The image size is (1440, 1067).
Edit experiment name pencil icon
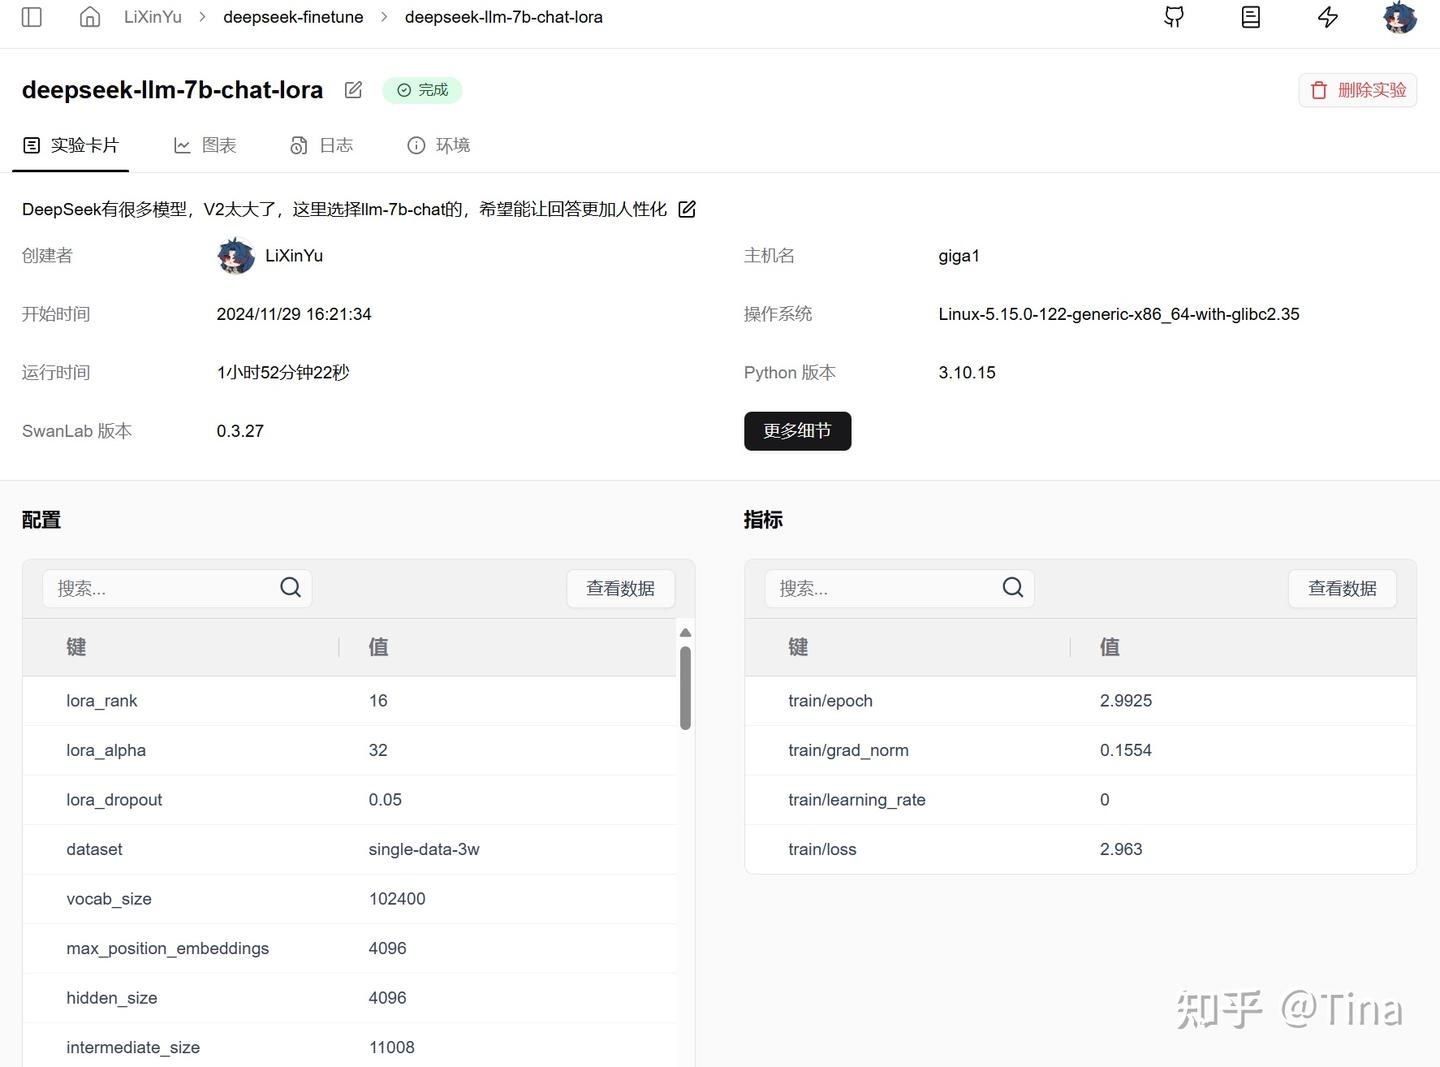click(x=353, y=90)
